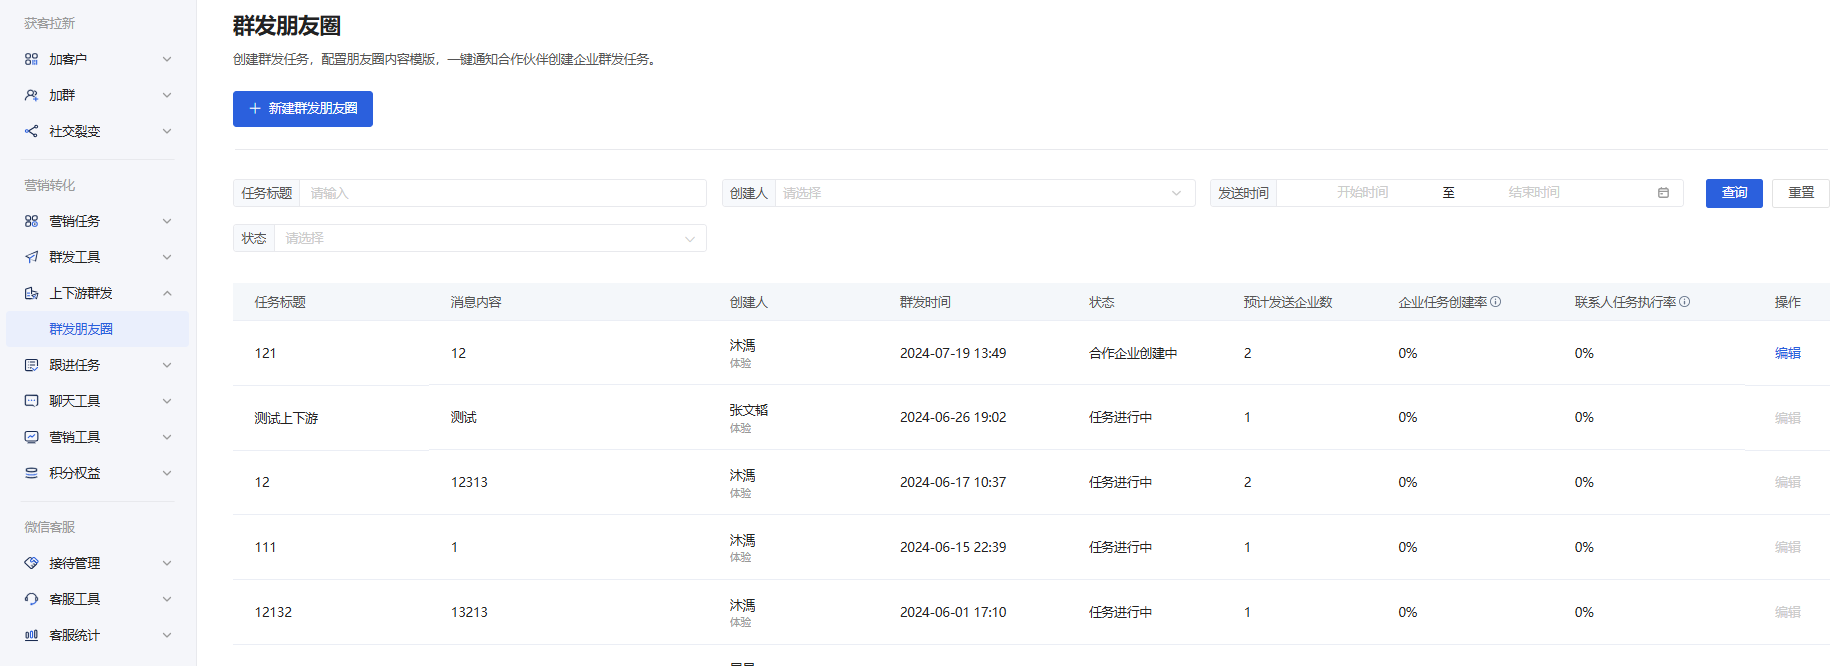This screenshot has width=1844, height=666.
Task: Click the 积分权益 stack icon
Action: click(31, 473)
